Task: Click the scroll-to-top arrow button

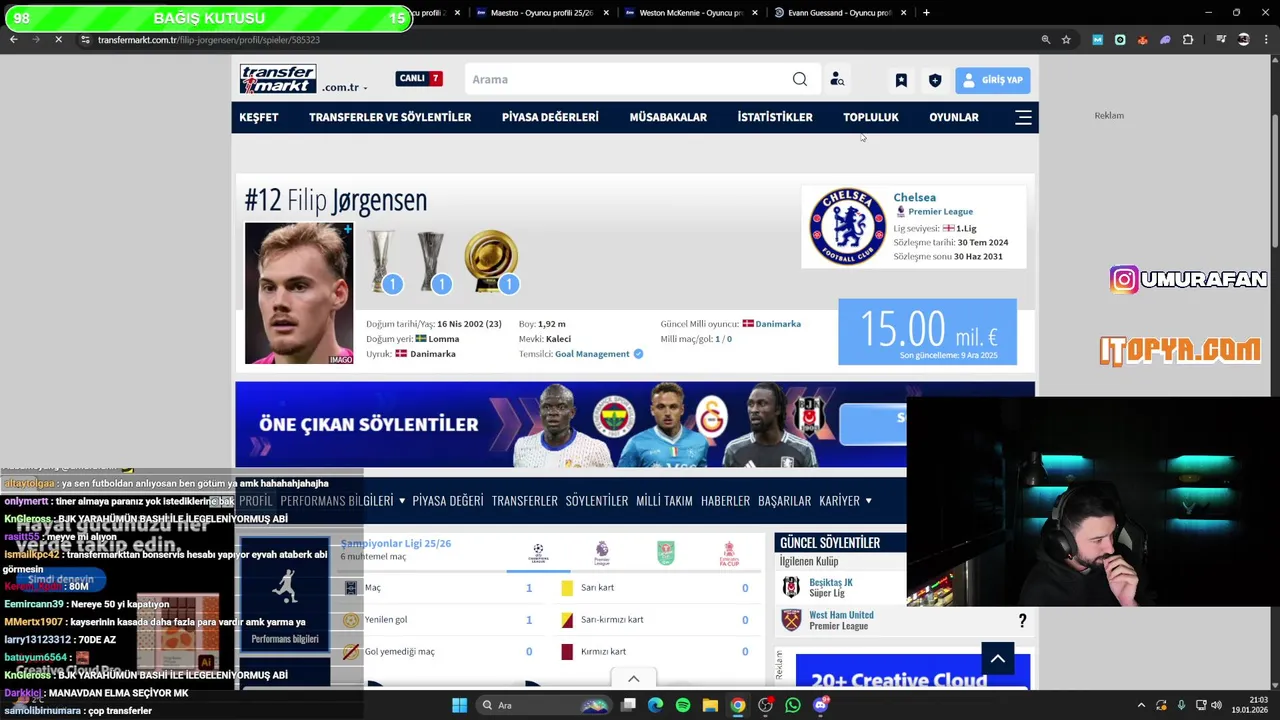Action: coord(997,658)
